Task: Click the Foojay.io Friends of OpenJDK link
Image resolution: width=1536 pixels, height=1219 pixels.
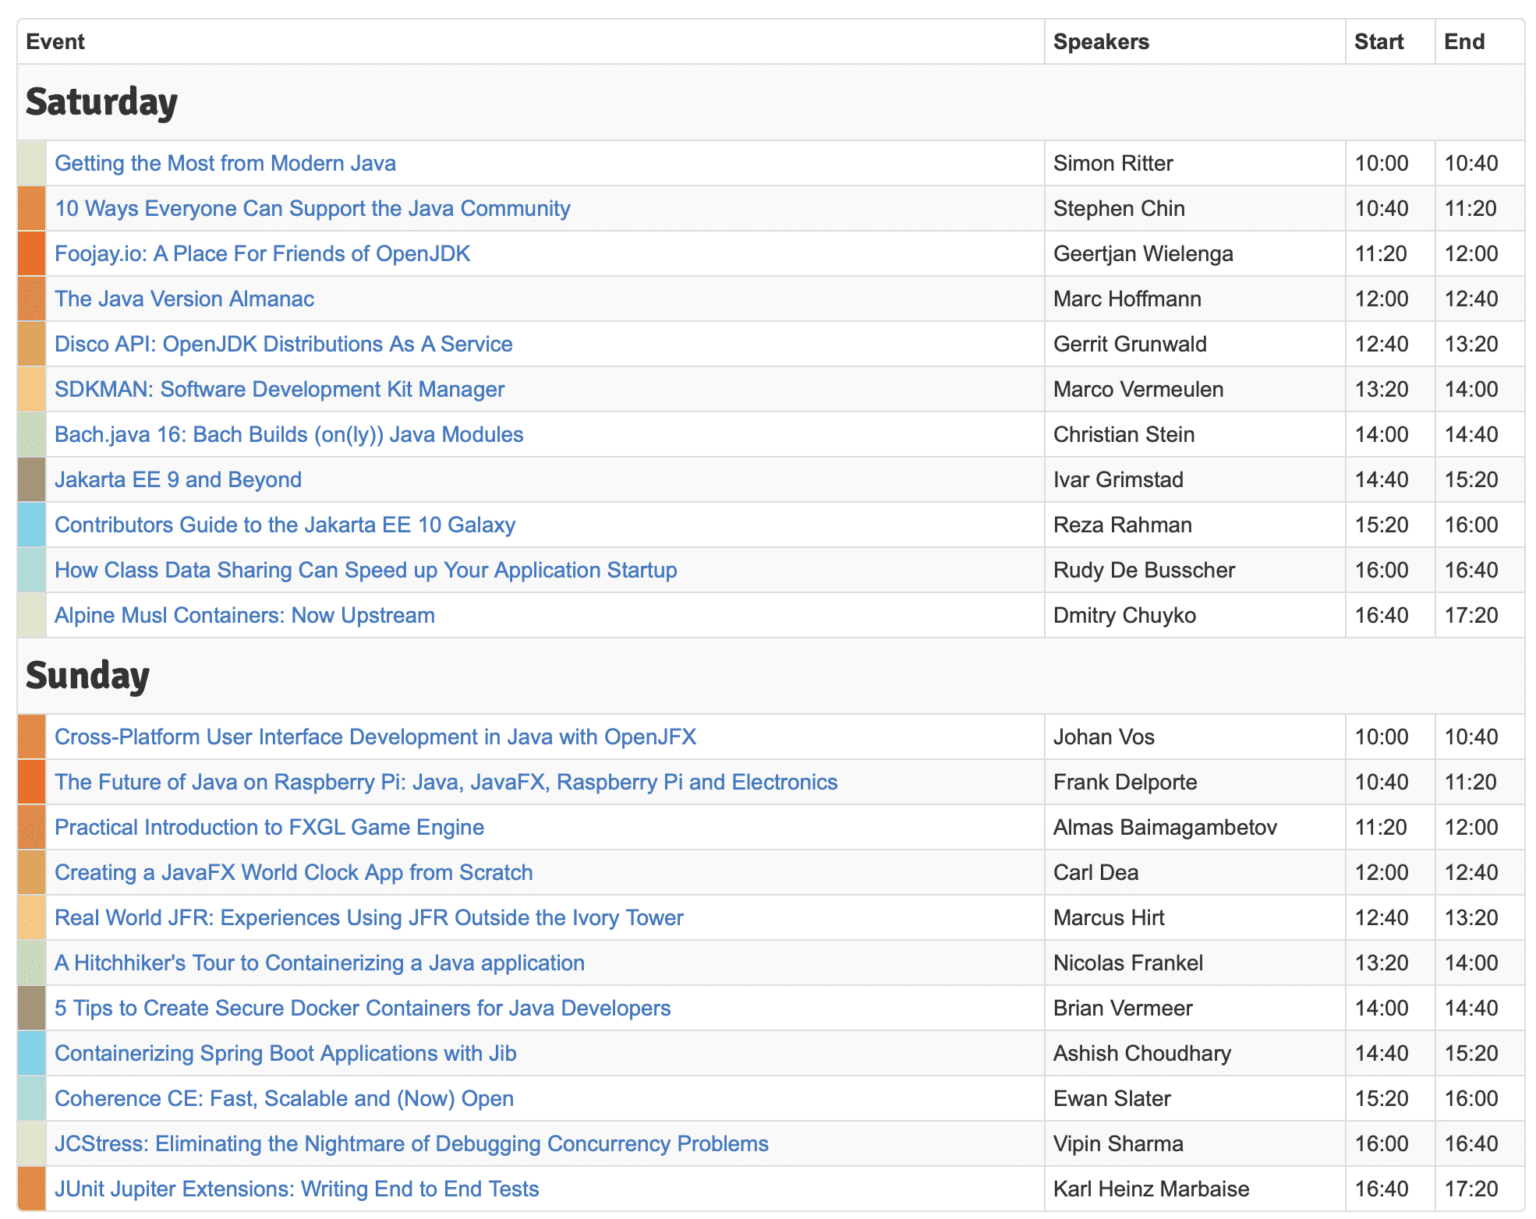Action: point(262,254)
